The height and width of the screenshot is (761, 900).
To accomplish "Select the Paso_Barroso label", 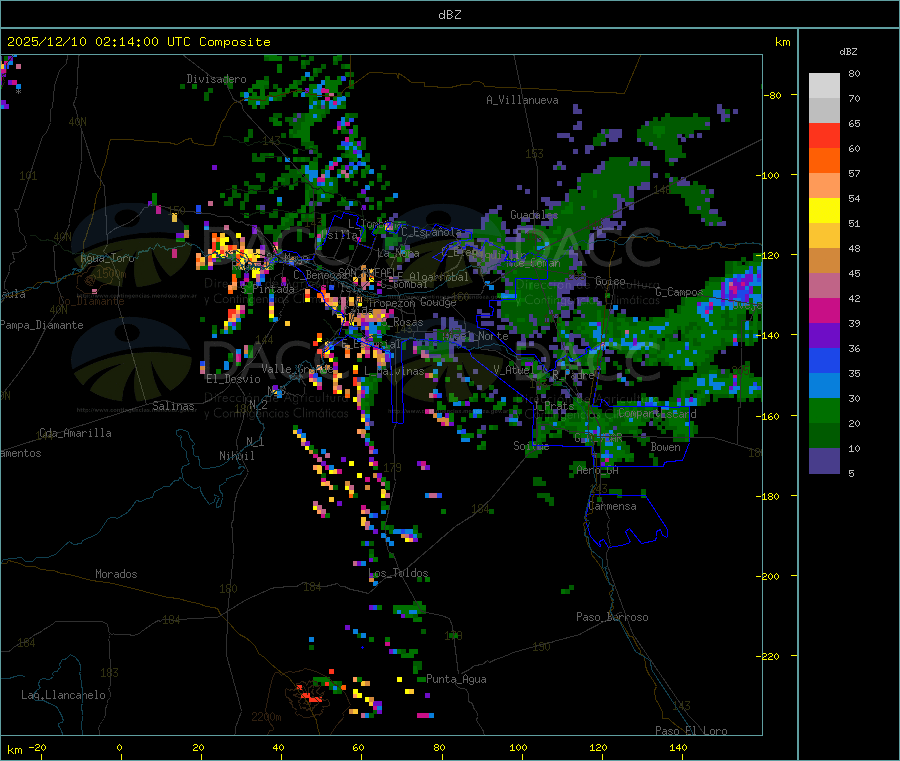I will click(612, 617).
